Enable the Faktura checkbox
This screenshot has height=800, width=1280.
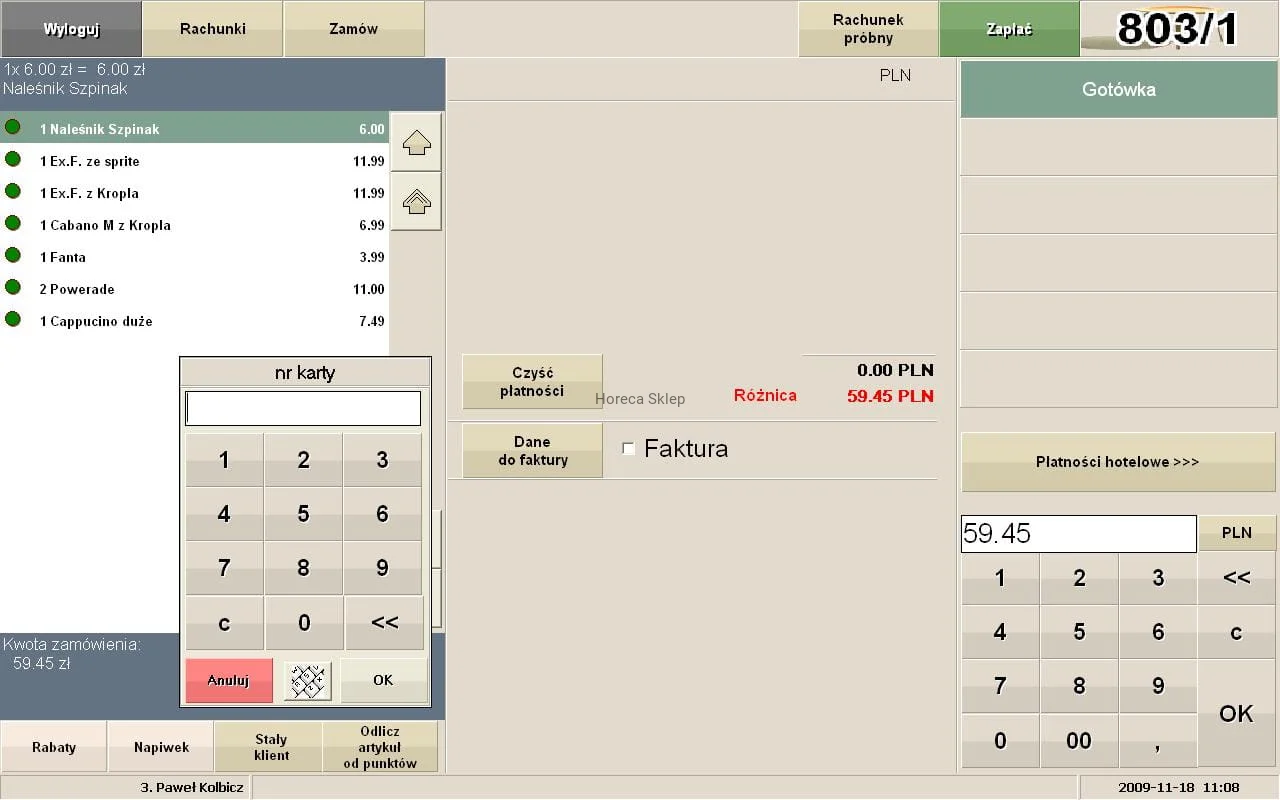coord(629,449)
